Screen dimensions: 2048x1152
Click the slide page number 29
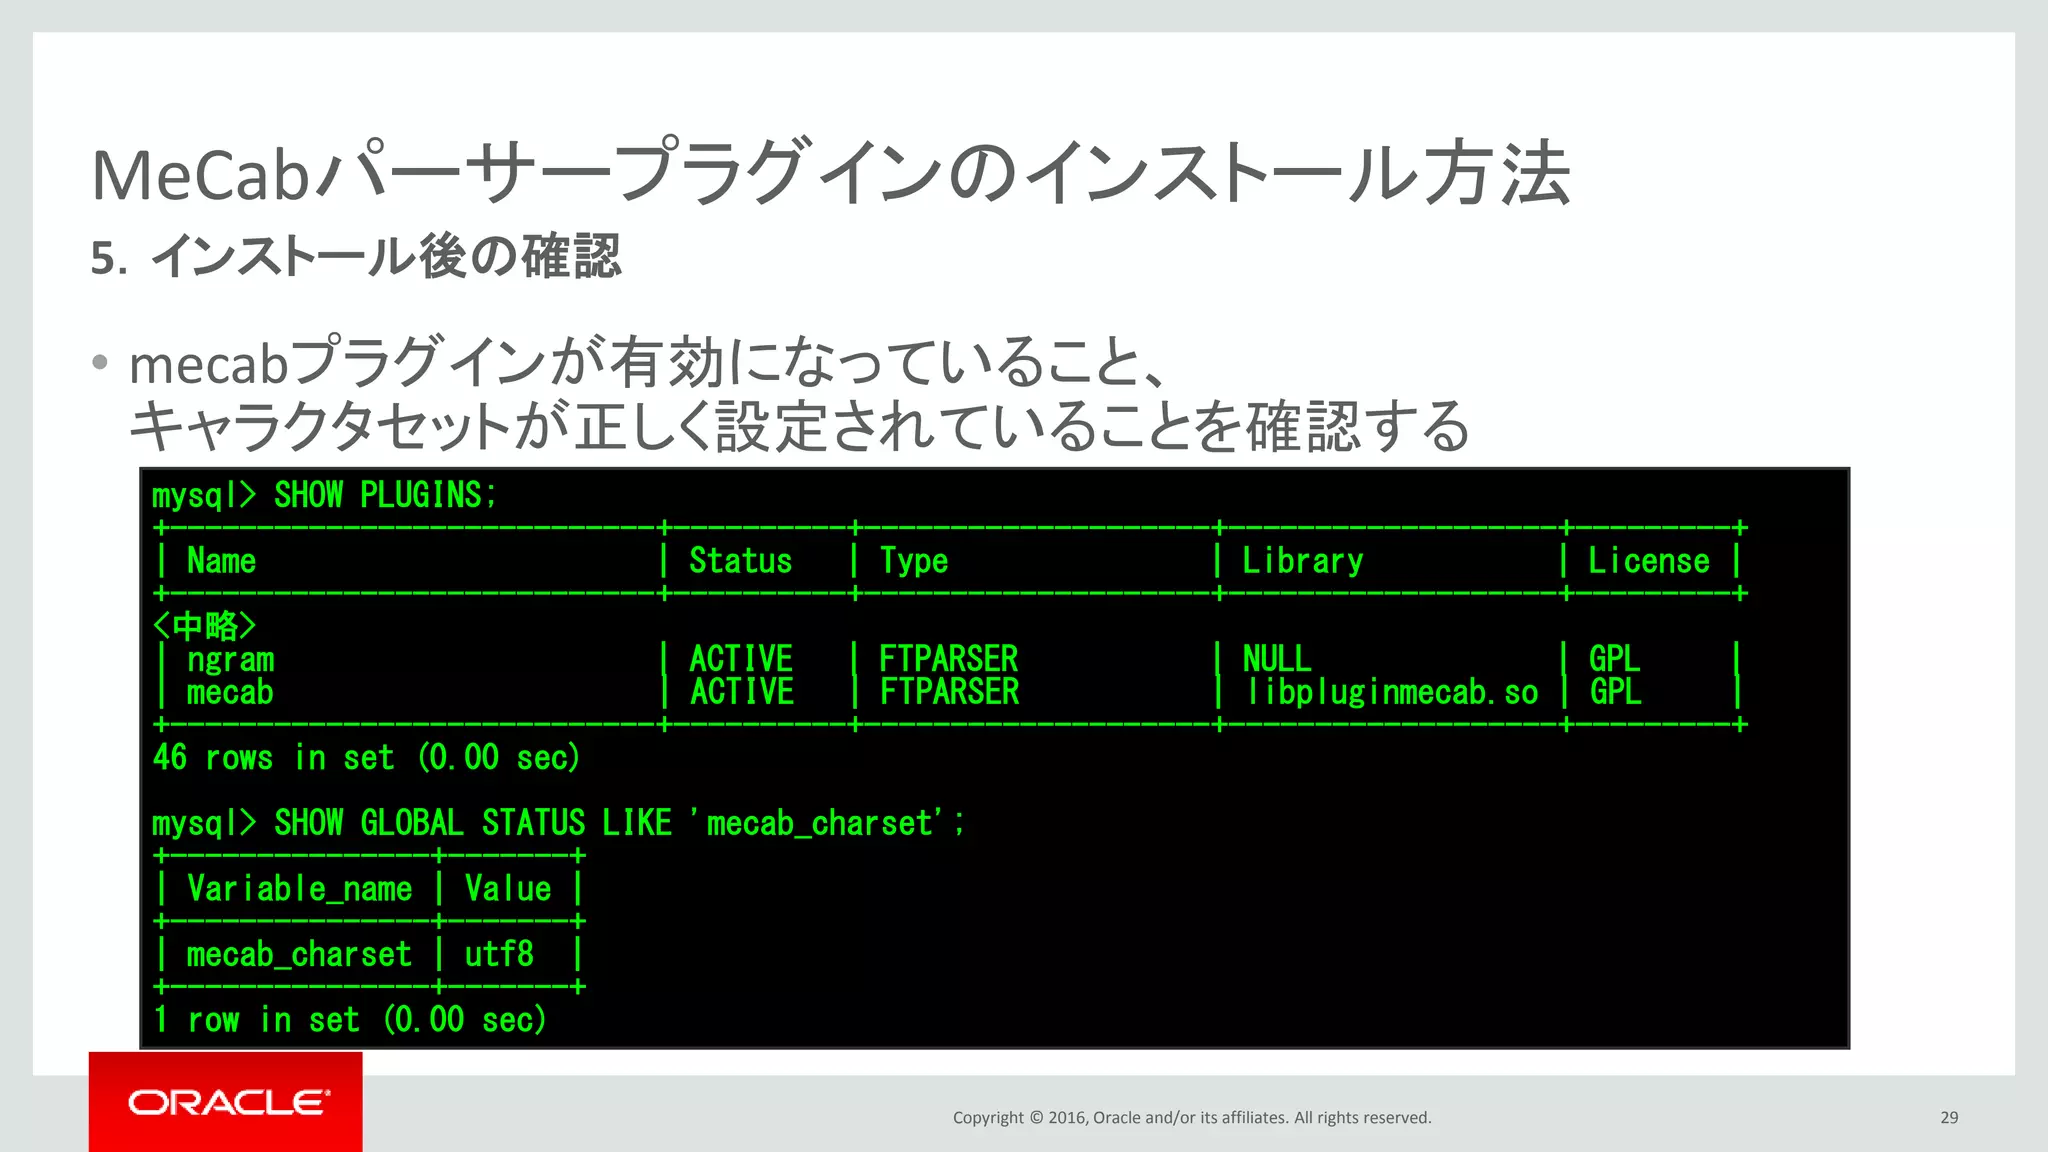(1949, 1118)
